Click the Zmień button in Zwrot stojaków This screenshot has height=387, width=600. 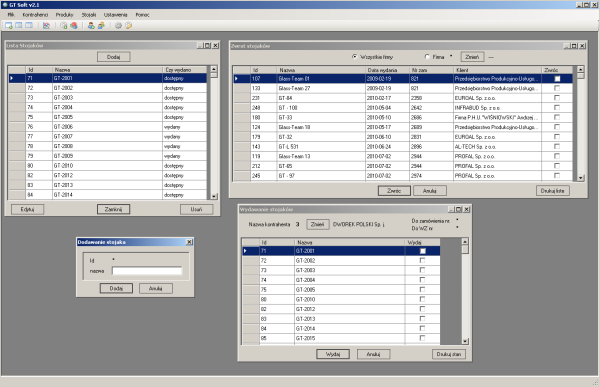click(x=472, y=57)
